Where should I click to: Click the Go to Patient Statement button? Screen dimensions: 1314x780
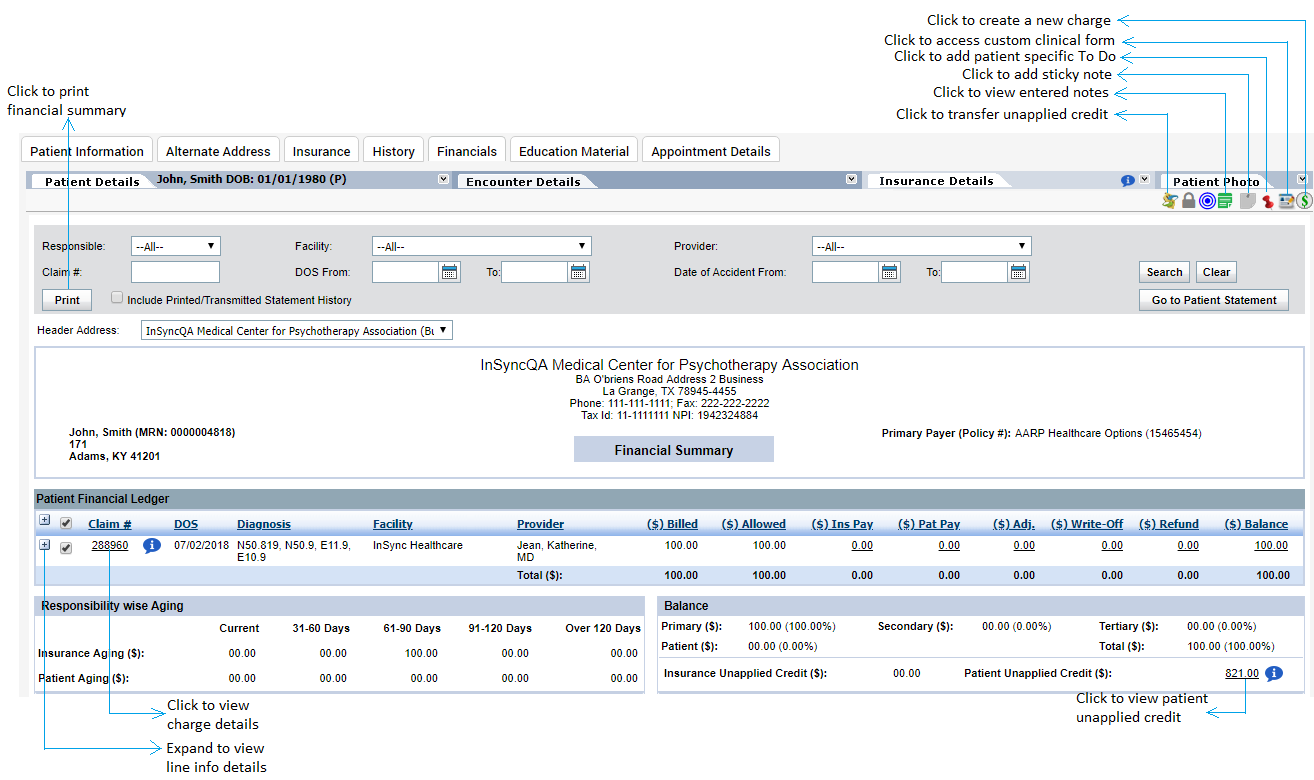click(x=1213, y=299)
